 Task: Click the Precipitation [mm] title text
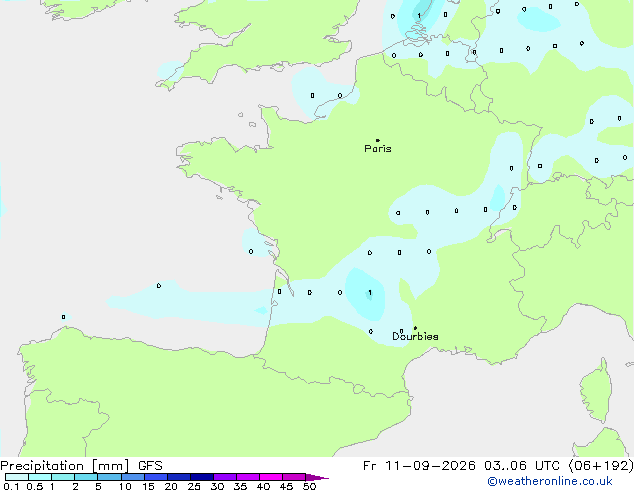65,466
